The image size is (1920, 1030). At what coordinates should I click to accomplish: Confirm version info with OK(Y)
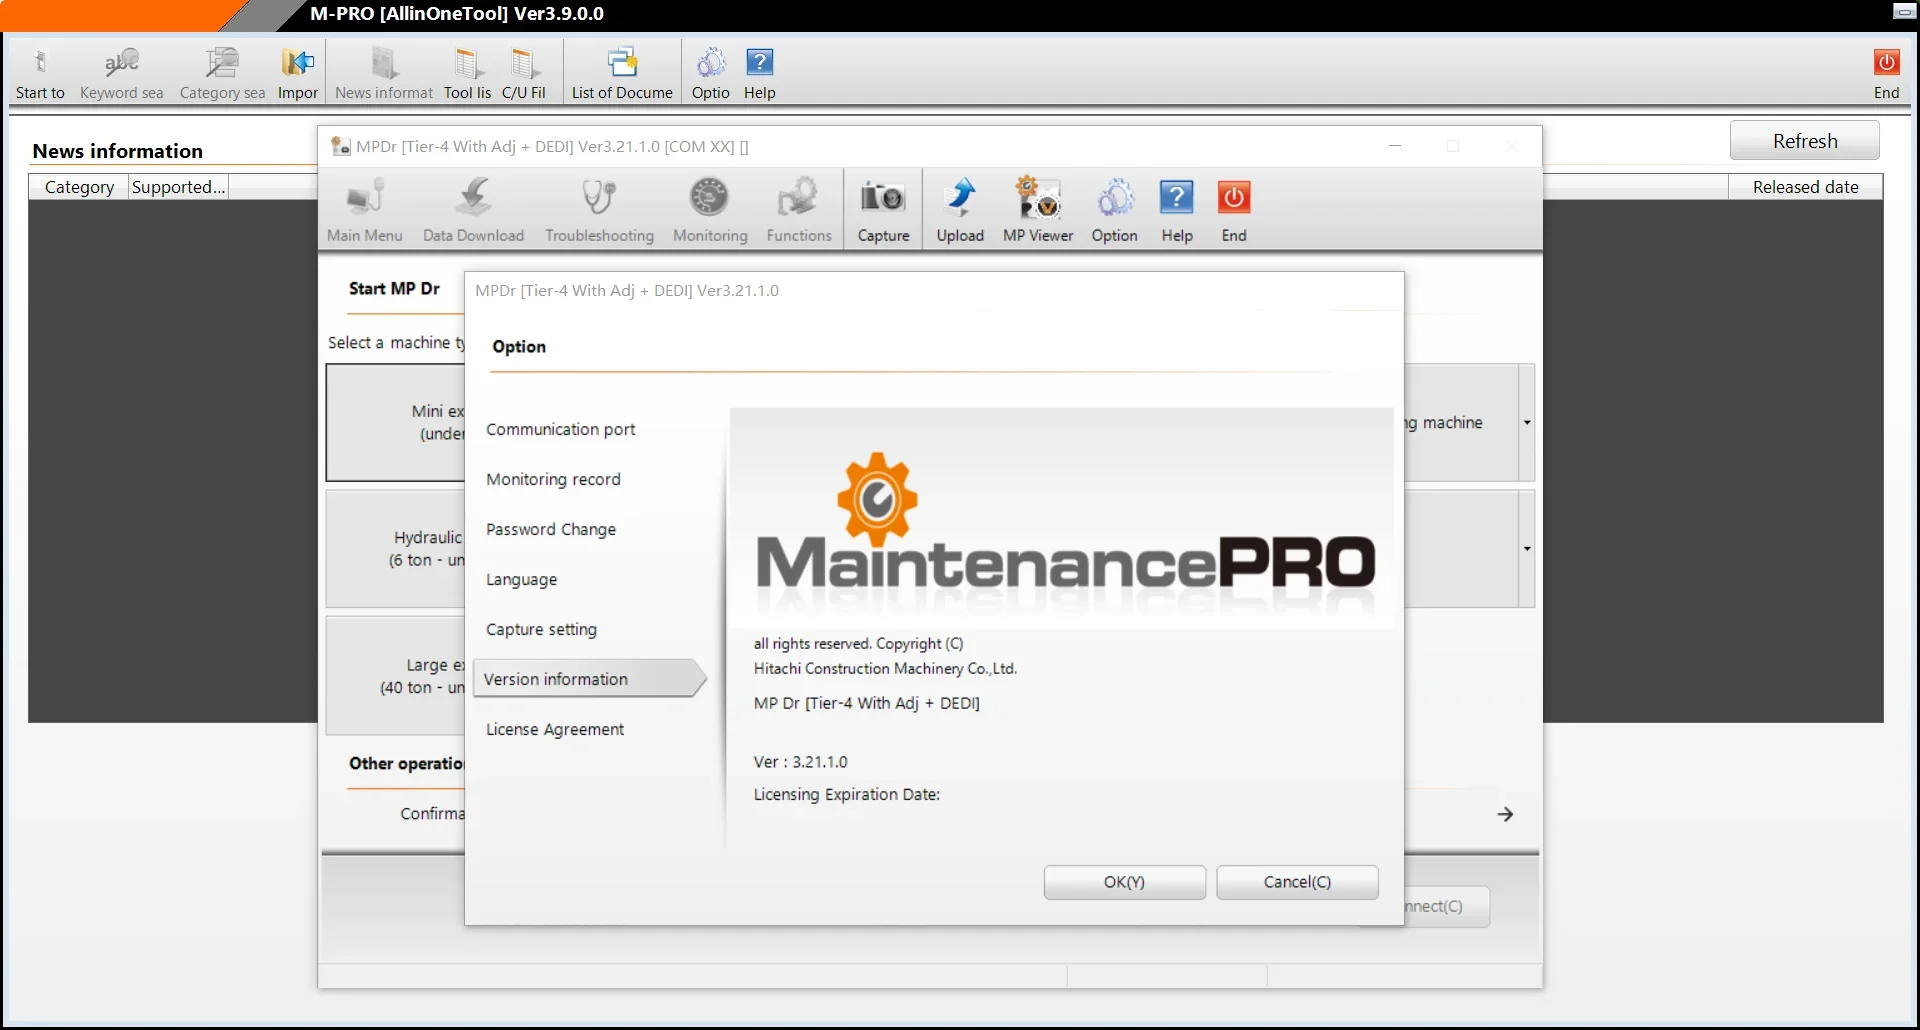(1124, 882)
